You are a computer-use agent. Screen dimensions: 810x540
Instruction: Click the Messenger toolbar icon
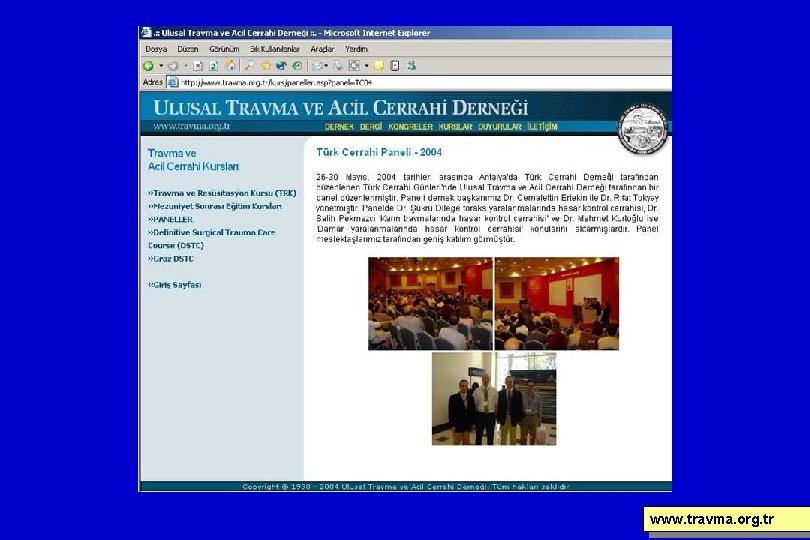411,66
